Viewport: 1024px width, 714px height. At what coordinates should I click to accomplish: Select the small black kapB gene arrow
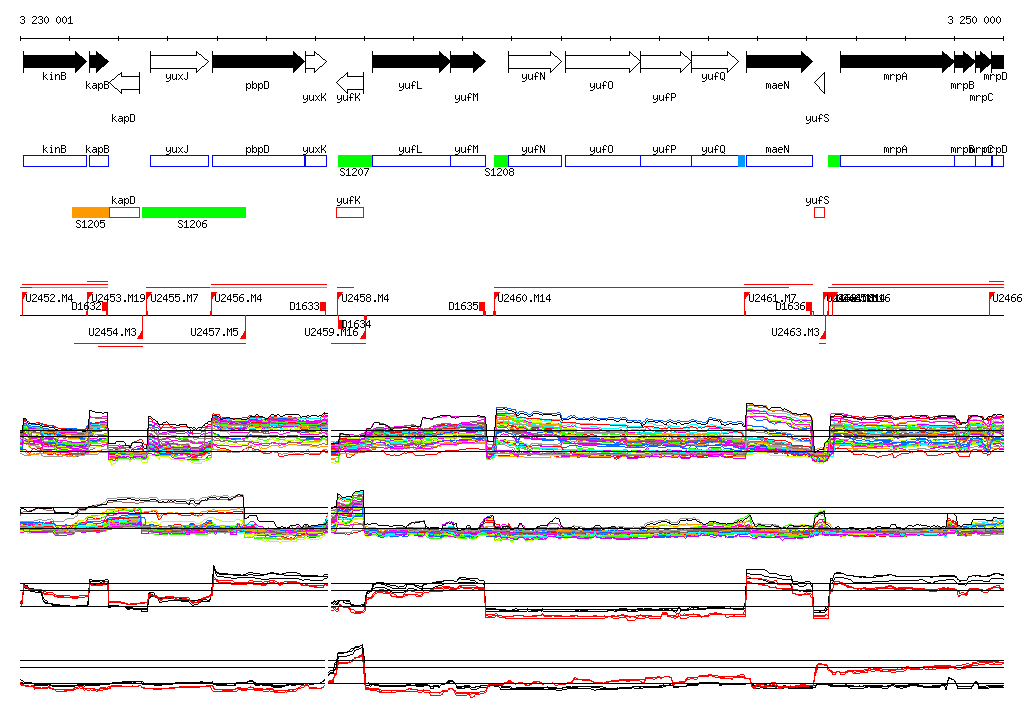pyautogui.click(x=99, y=62)
